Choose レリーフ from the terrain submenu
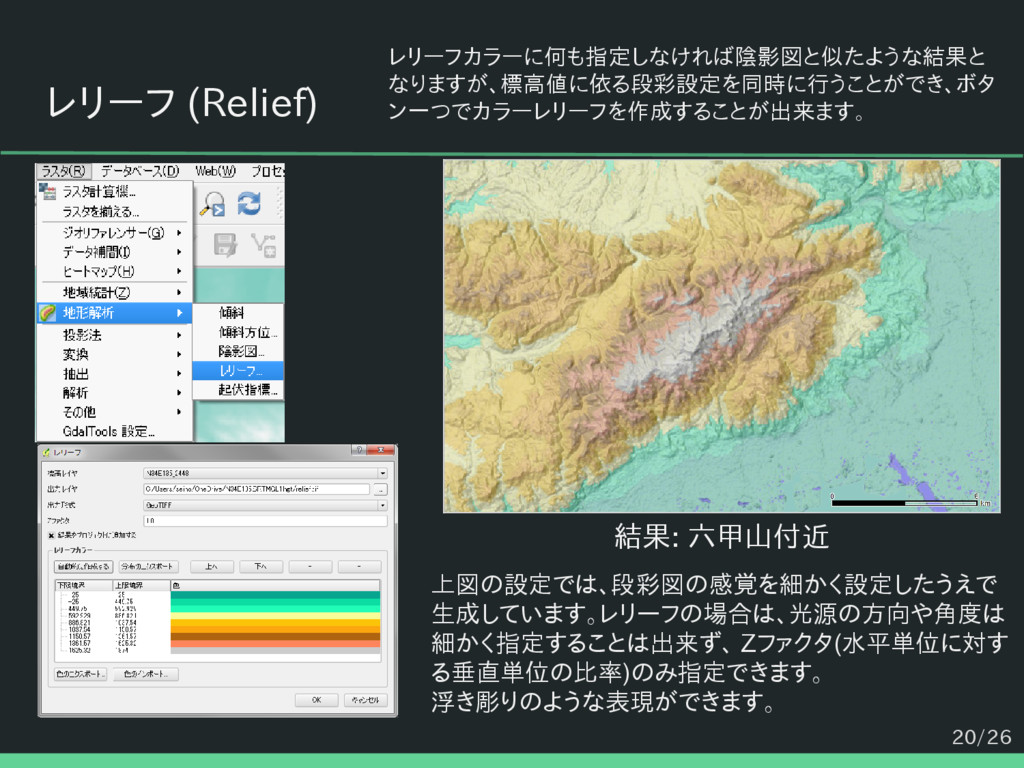 [238, 370]
